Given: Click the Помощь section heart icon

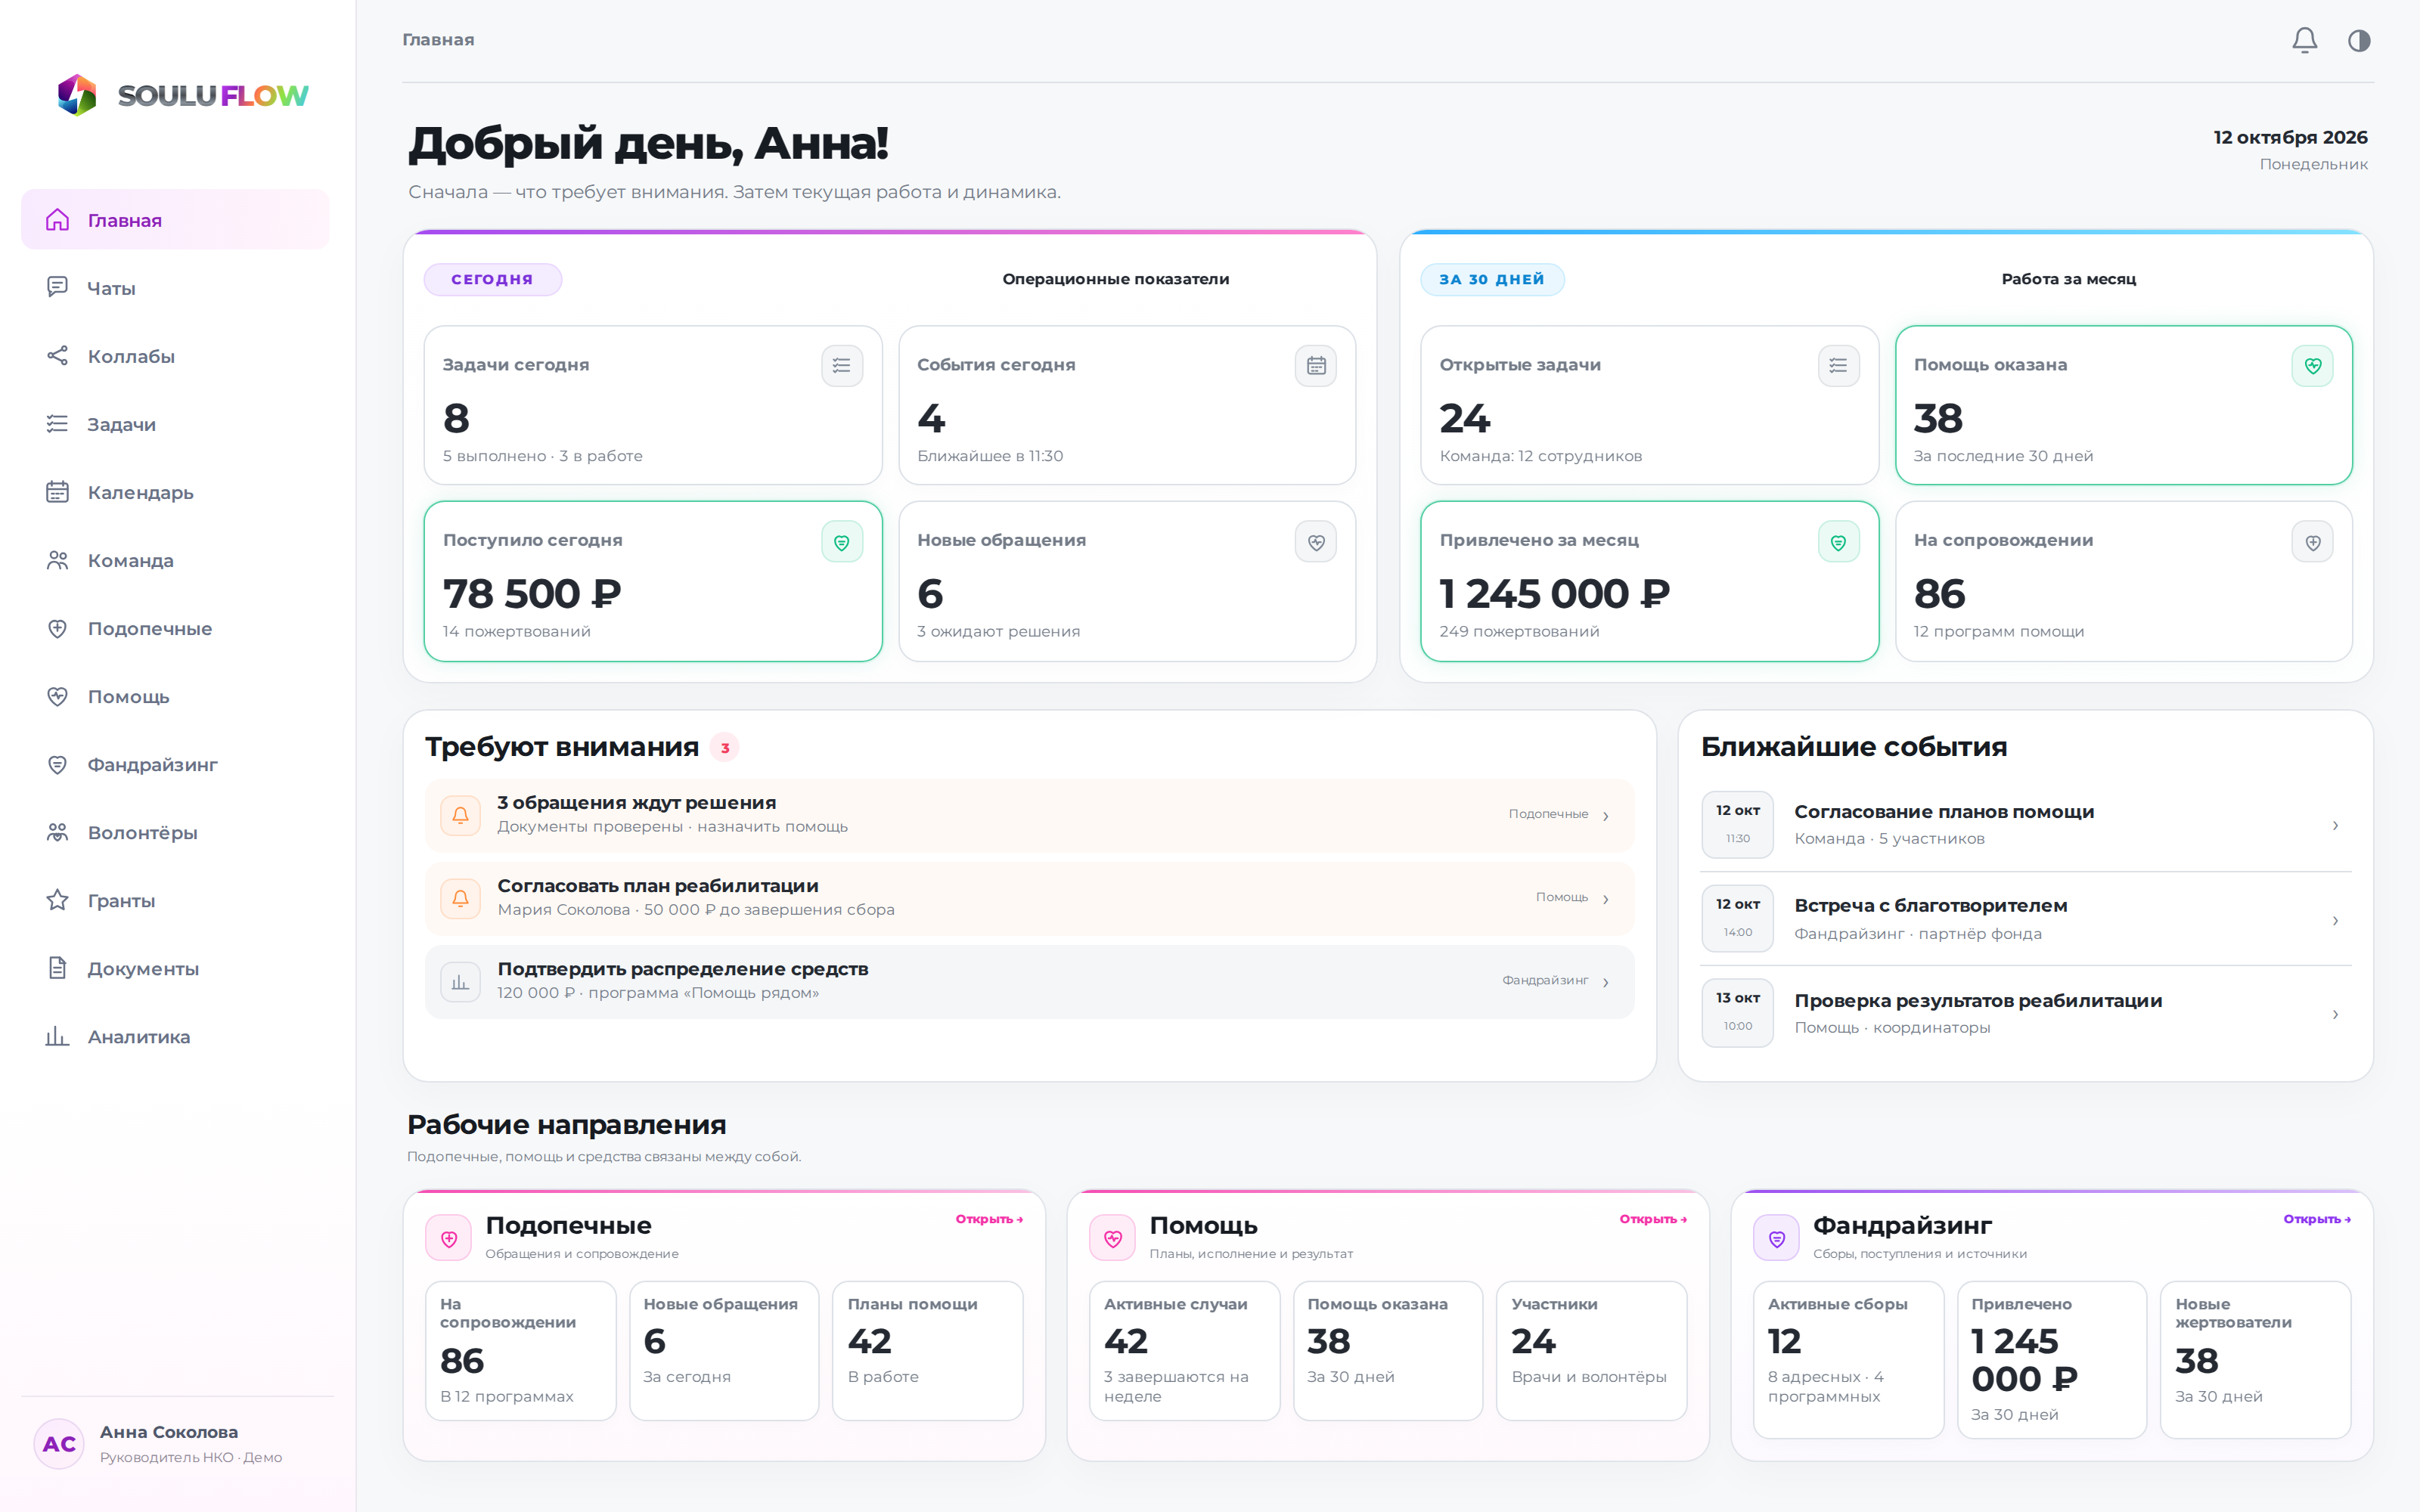Looking at the screenshot, I should 1113,1238.
